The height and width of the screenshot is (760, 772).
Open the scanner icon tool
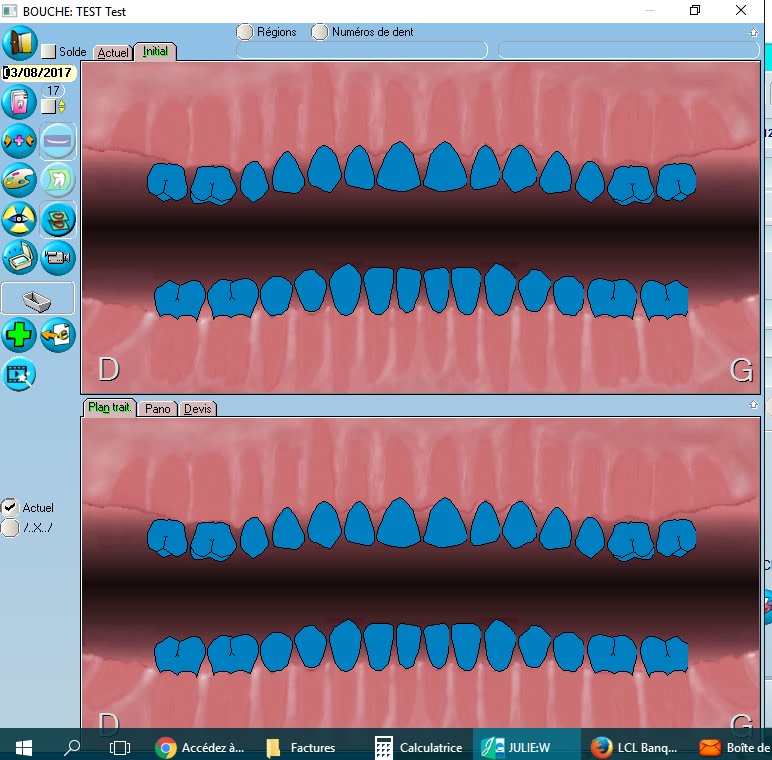coord(19,257)
